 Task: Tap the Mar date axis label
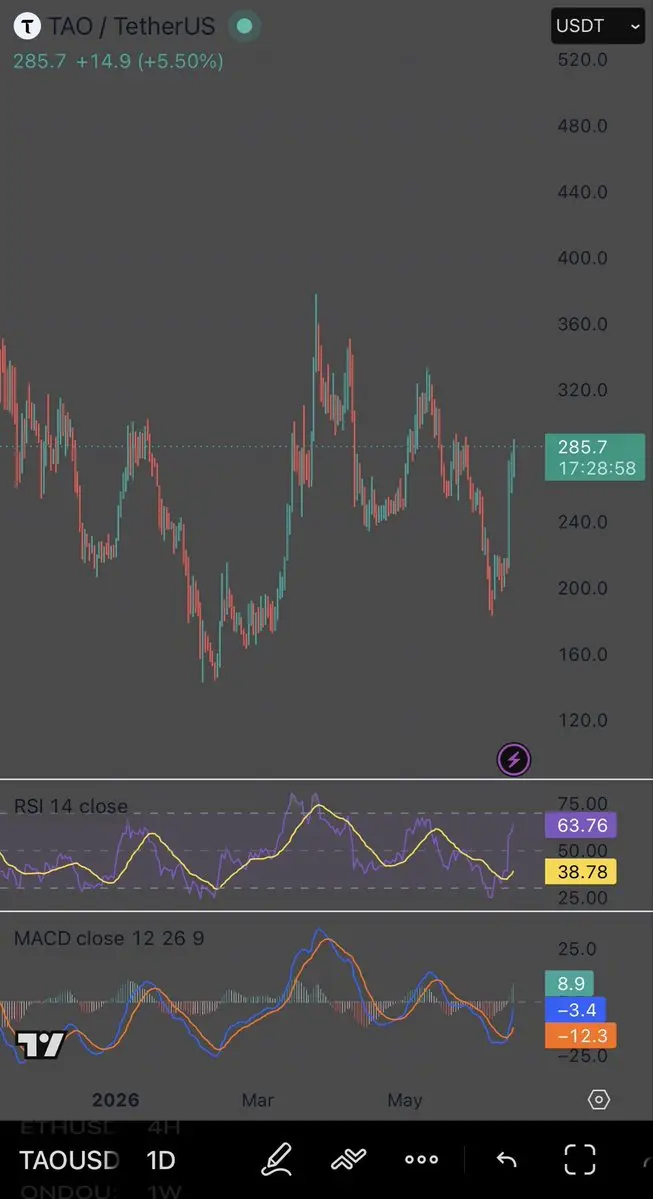(x=258, y=1100)
